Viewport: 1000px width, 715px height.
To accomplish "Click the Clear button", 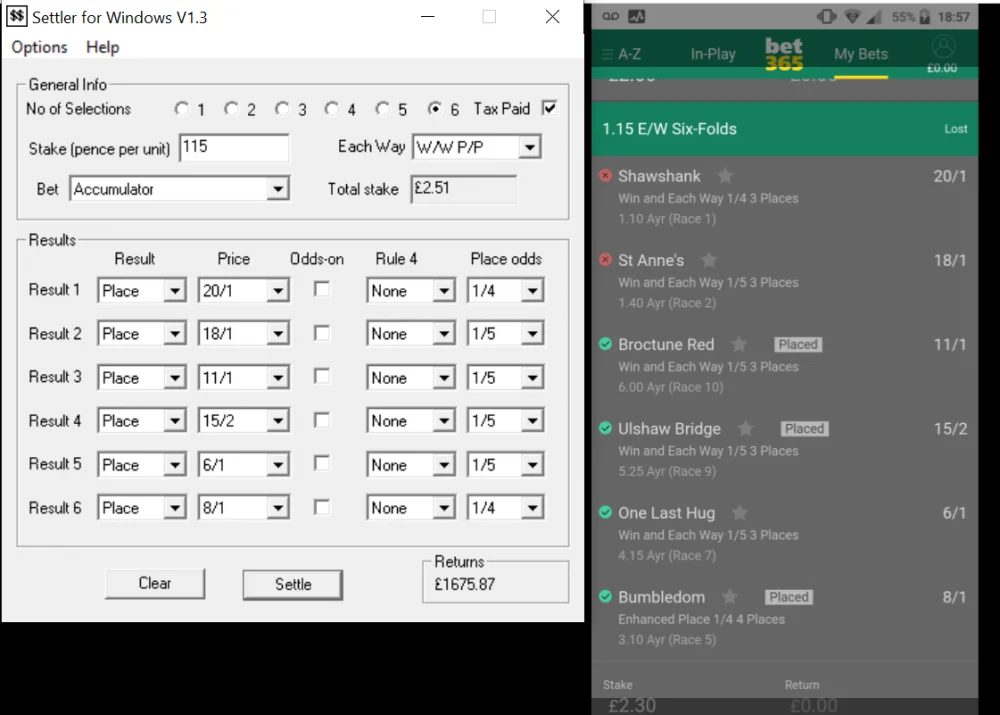I will [155, 584].
